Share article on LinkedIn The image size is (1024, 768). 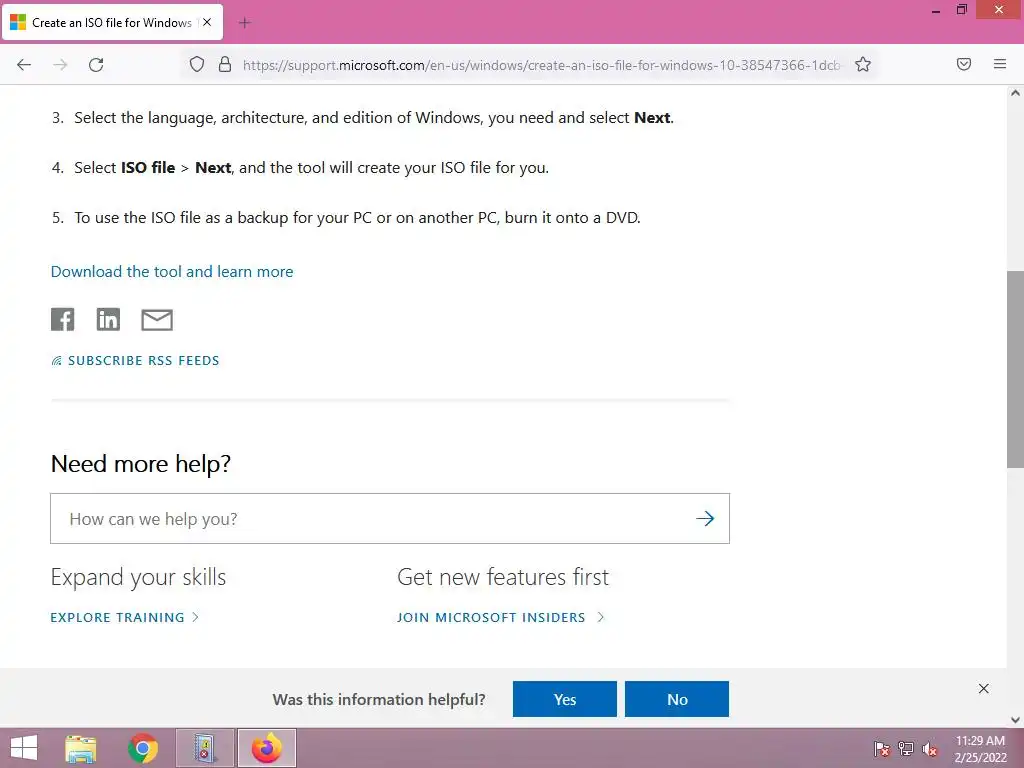pyautogui.click(x=108, y=319)
